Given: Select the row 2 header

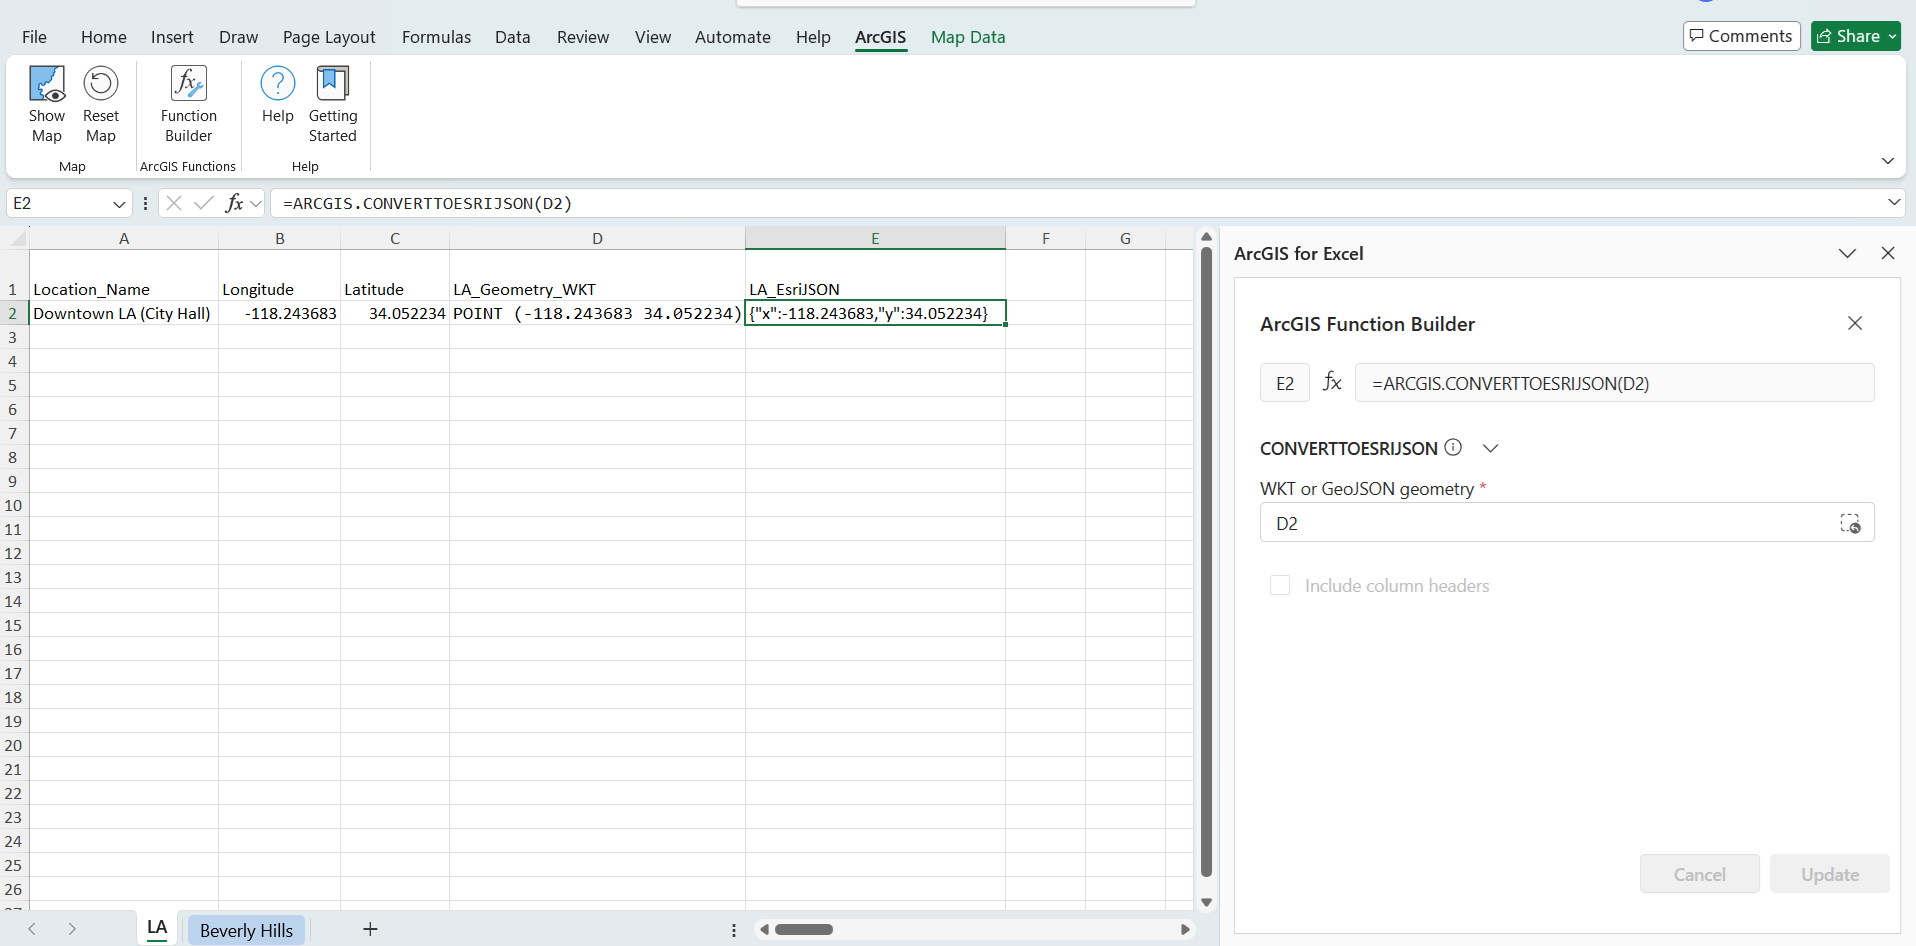Looking at the screenshot, I should coord(14,313).
